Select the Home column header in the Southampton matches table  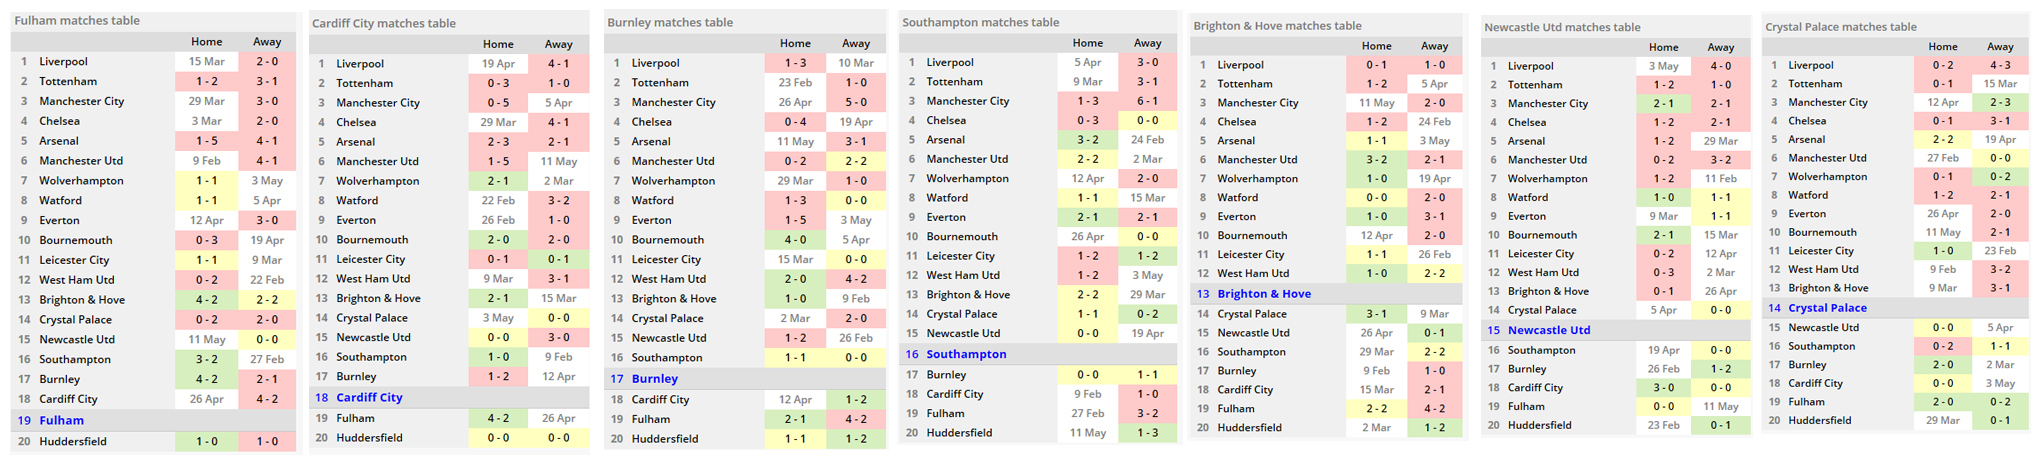(x=1087, y=43)
